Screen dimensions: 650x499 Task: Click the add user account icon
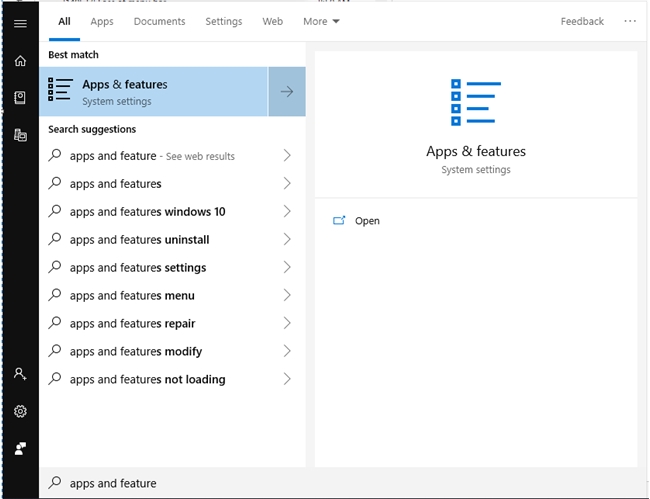click(x=20, y=374)
